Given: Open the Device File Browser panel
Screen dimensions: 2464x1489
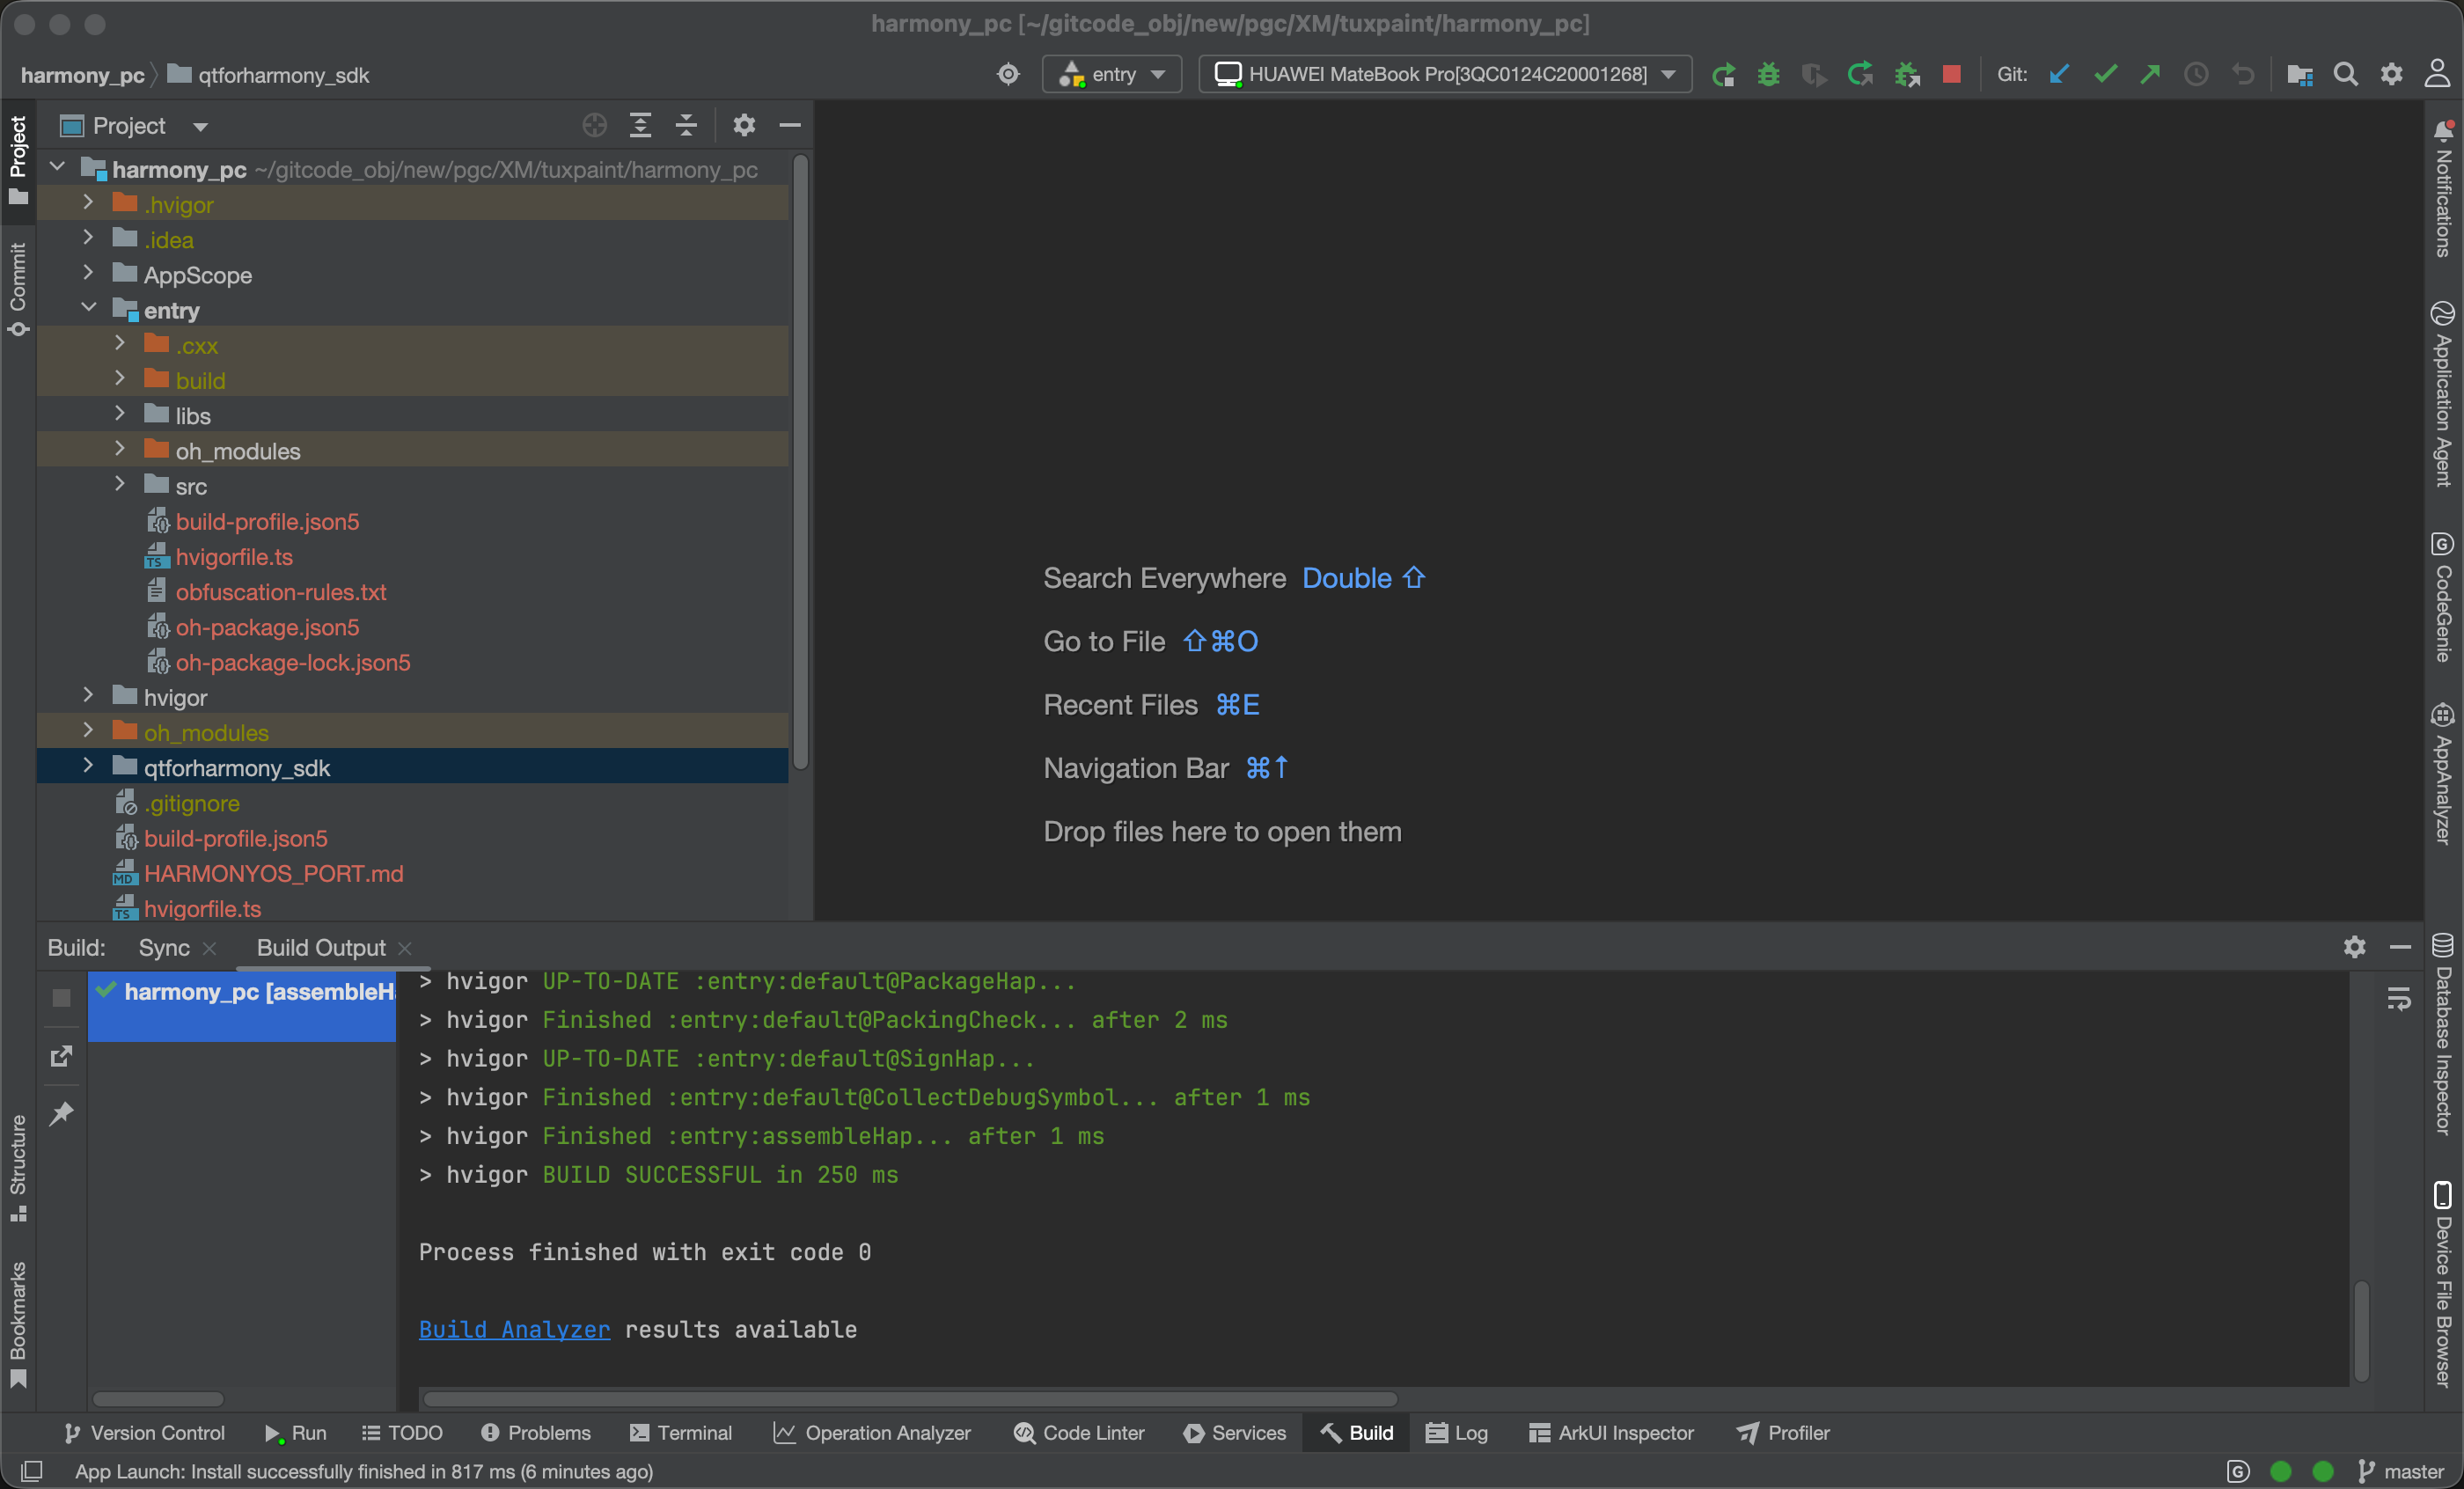Looking at the screenshot, I should point(2443,1284).
